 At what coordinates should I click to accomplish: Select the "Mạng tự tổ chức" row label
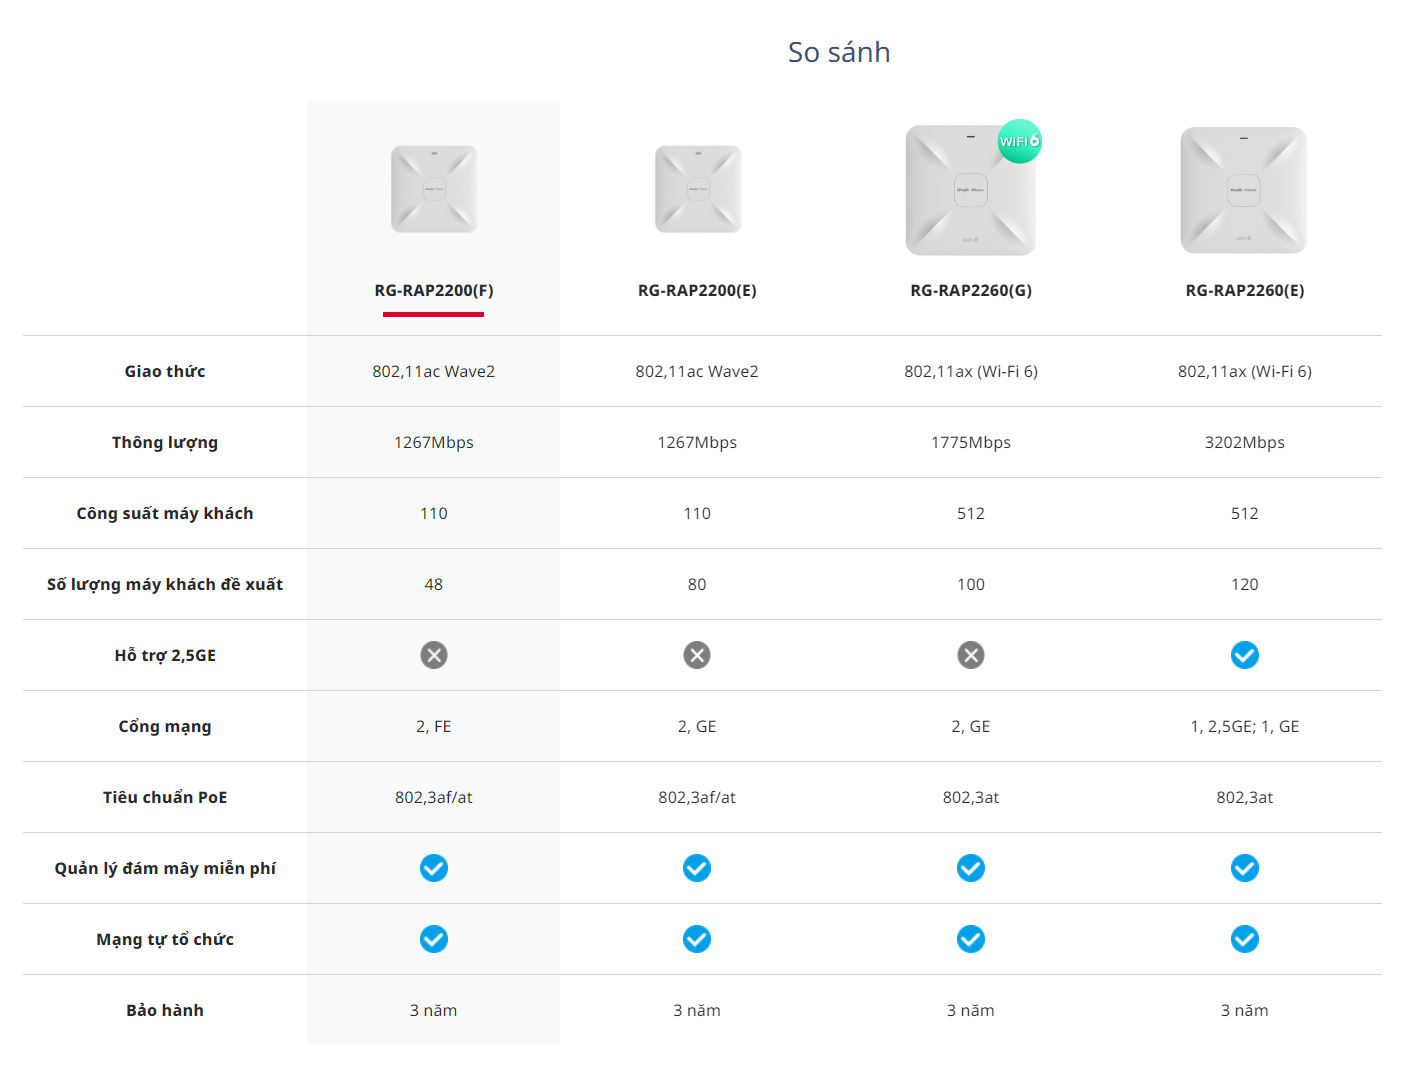coord(165,939)
